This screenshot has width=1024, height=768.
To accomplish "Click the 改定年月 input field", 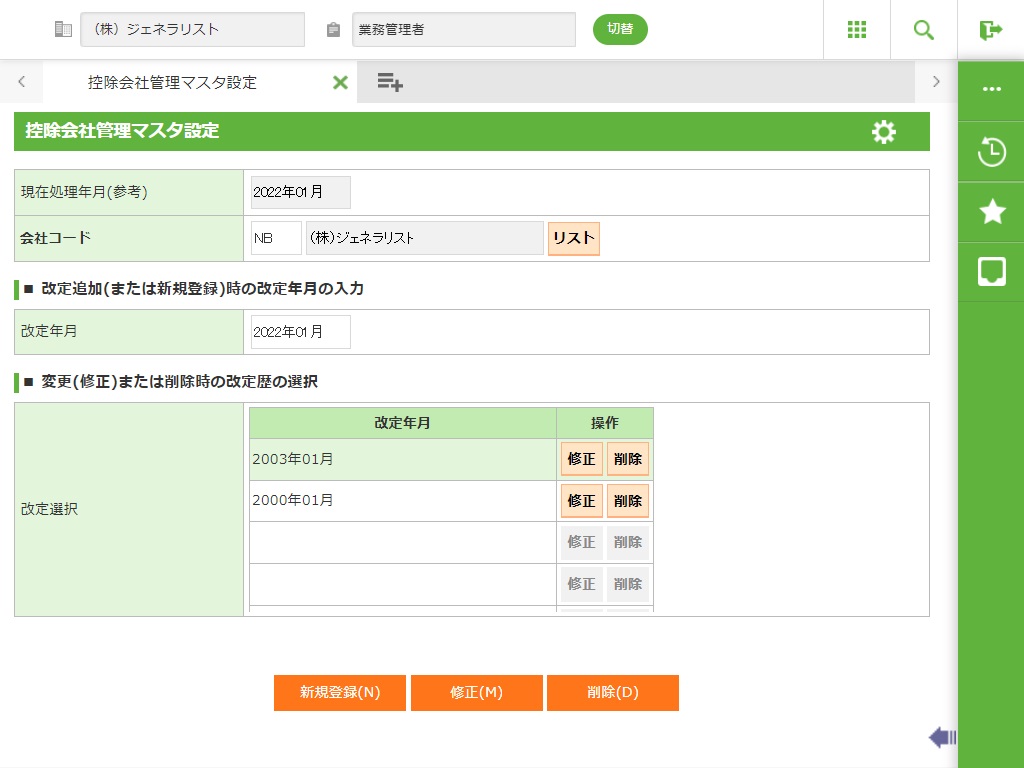I will [x=301, y=332].
